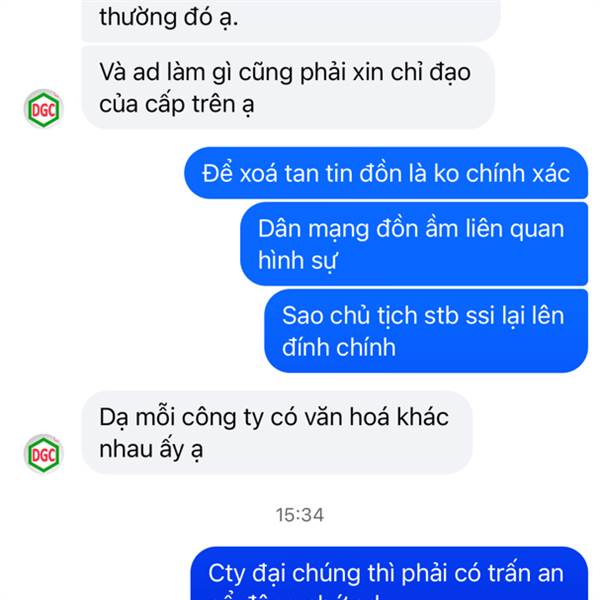This screenshot has width=600, height=600.
Task: Open DGC profile picture next to "nhau ấy ạ"
Action: pyautogui.click(x=43, y=454)
